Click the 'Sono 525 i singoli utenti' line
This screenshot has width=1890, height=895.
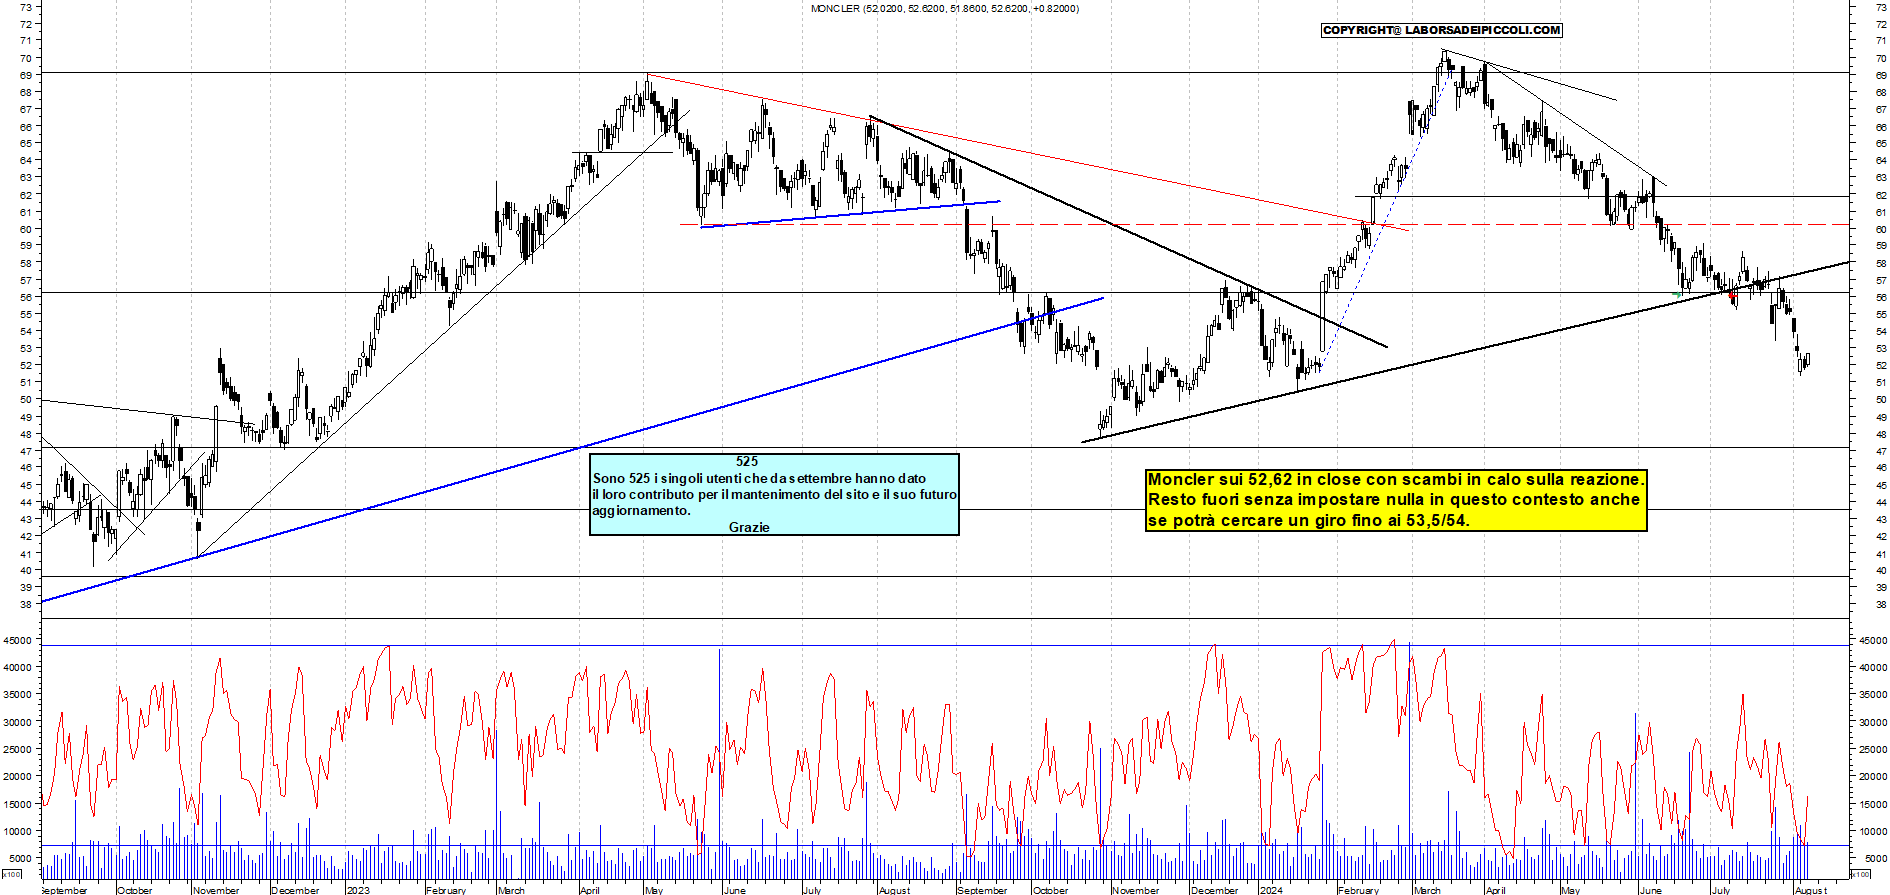759,478
